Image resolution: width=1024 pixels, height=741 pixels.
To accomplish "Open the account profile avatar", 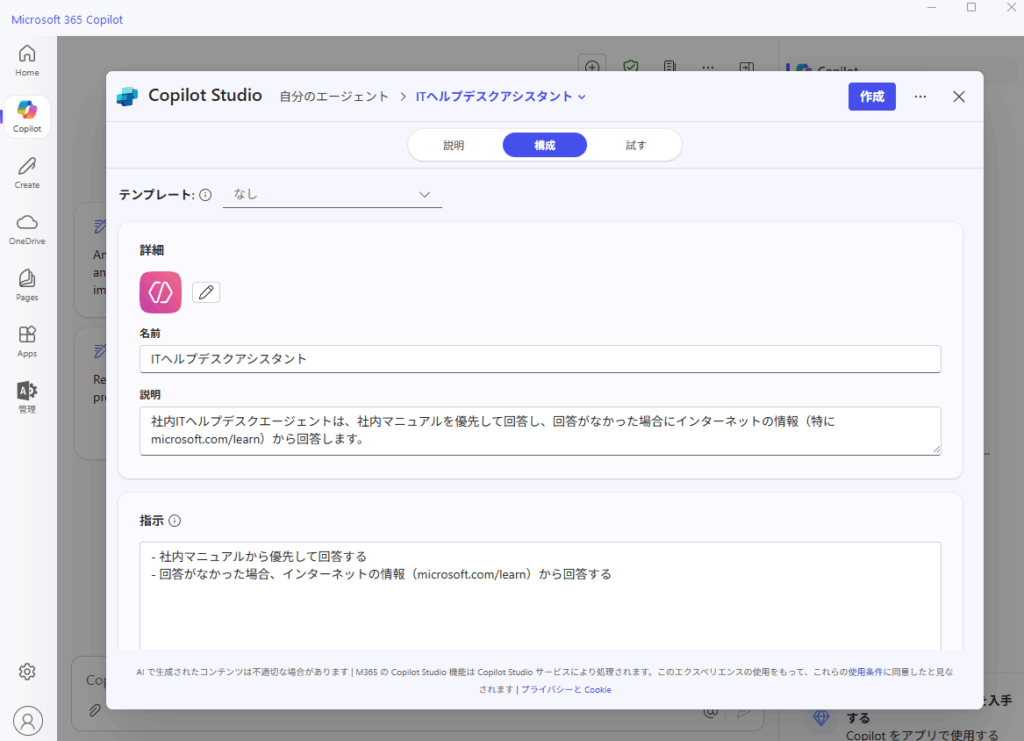I will [x=27, y=721].
